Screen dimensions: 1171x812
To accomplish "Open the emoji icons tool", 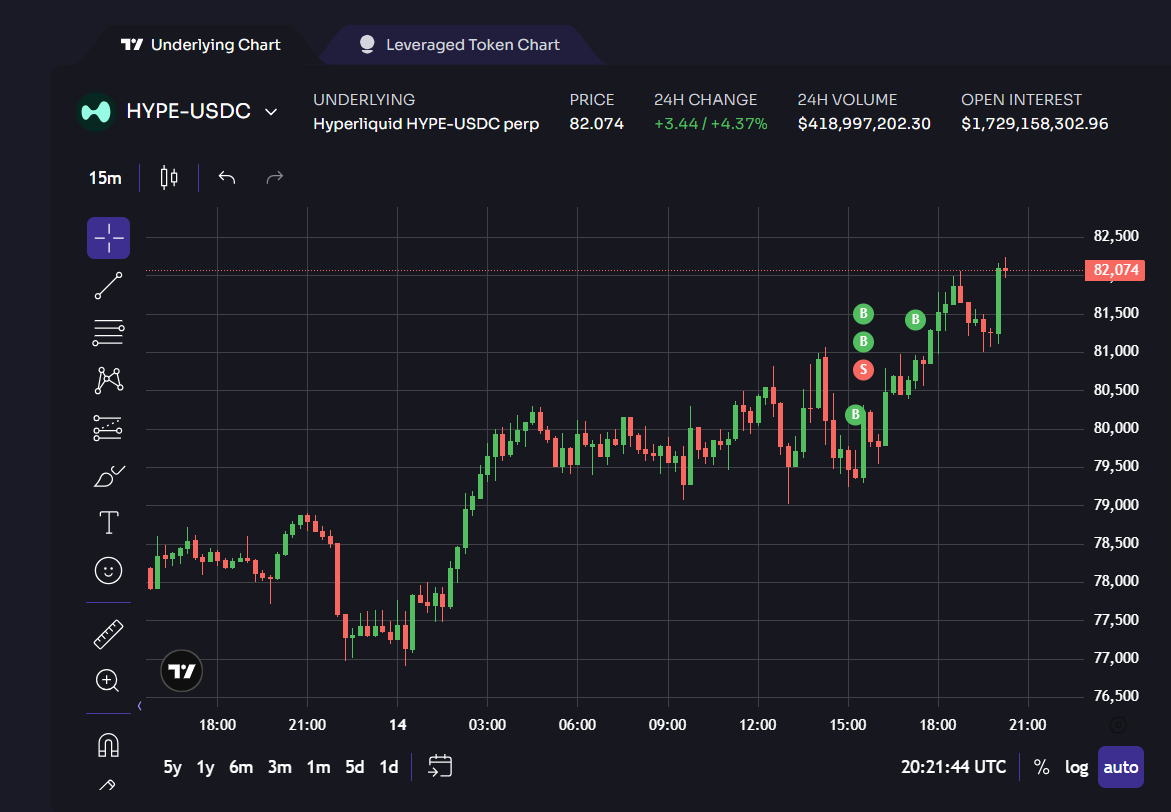I will [108, 571].
